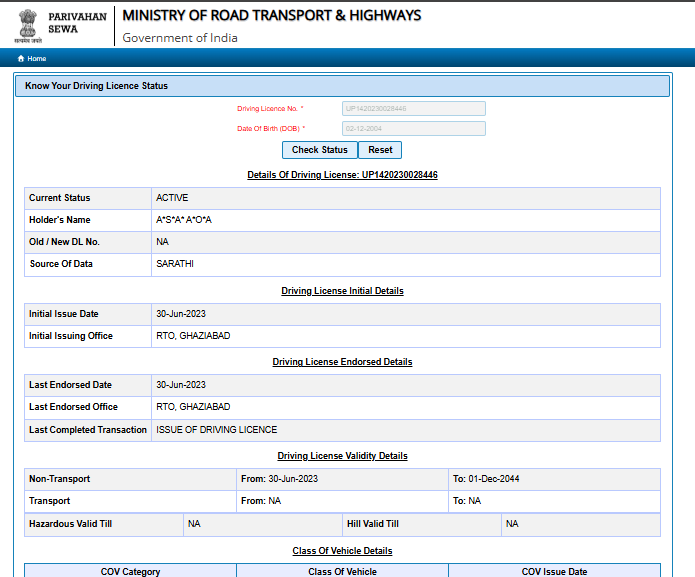695x577 pixels.
Task: Click the Ministry of Road Transport heading
Action: tap(272, 16)
